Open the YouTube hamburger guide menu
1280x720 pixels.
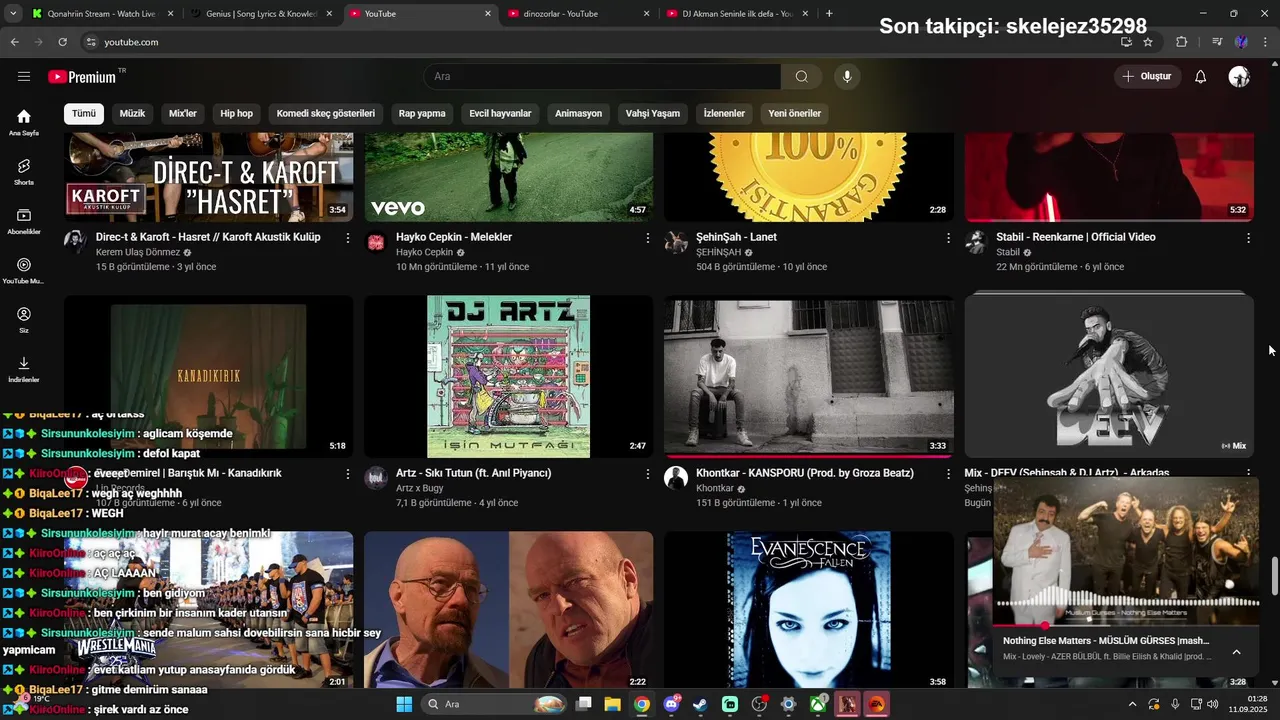tap(24, 76)
